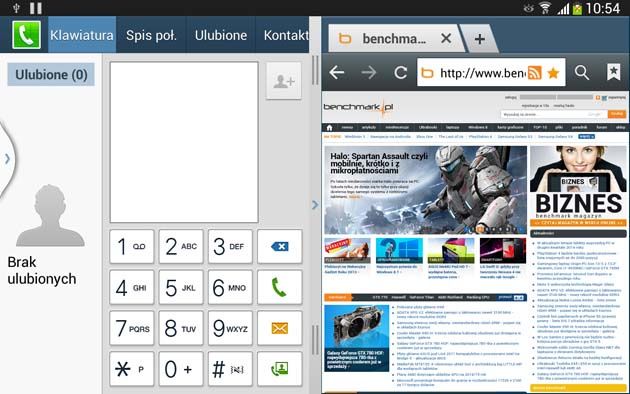Tap the backspace delete icon
Screen dimensions: 630x394
point(280,246)
